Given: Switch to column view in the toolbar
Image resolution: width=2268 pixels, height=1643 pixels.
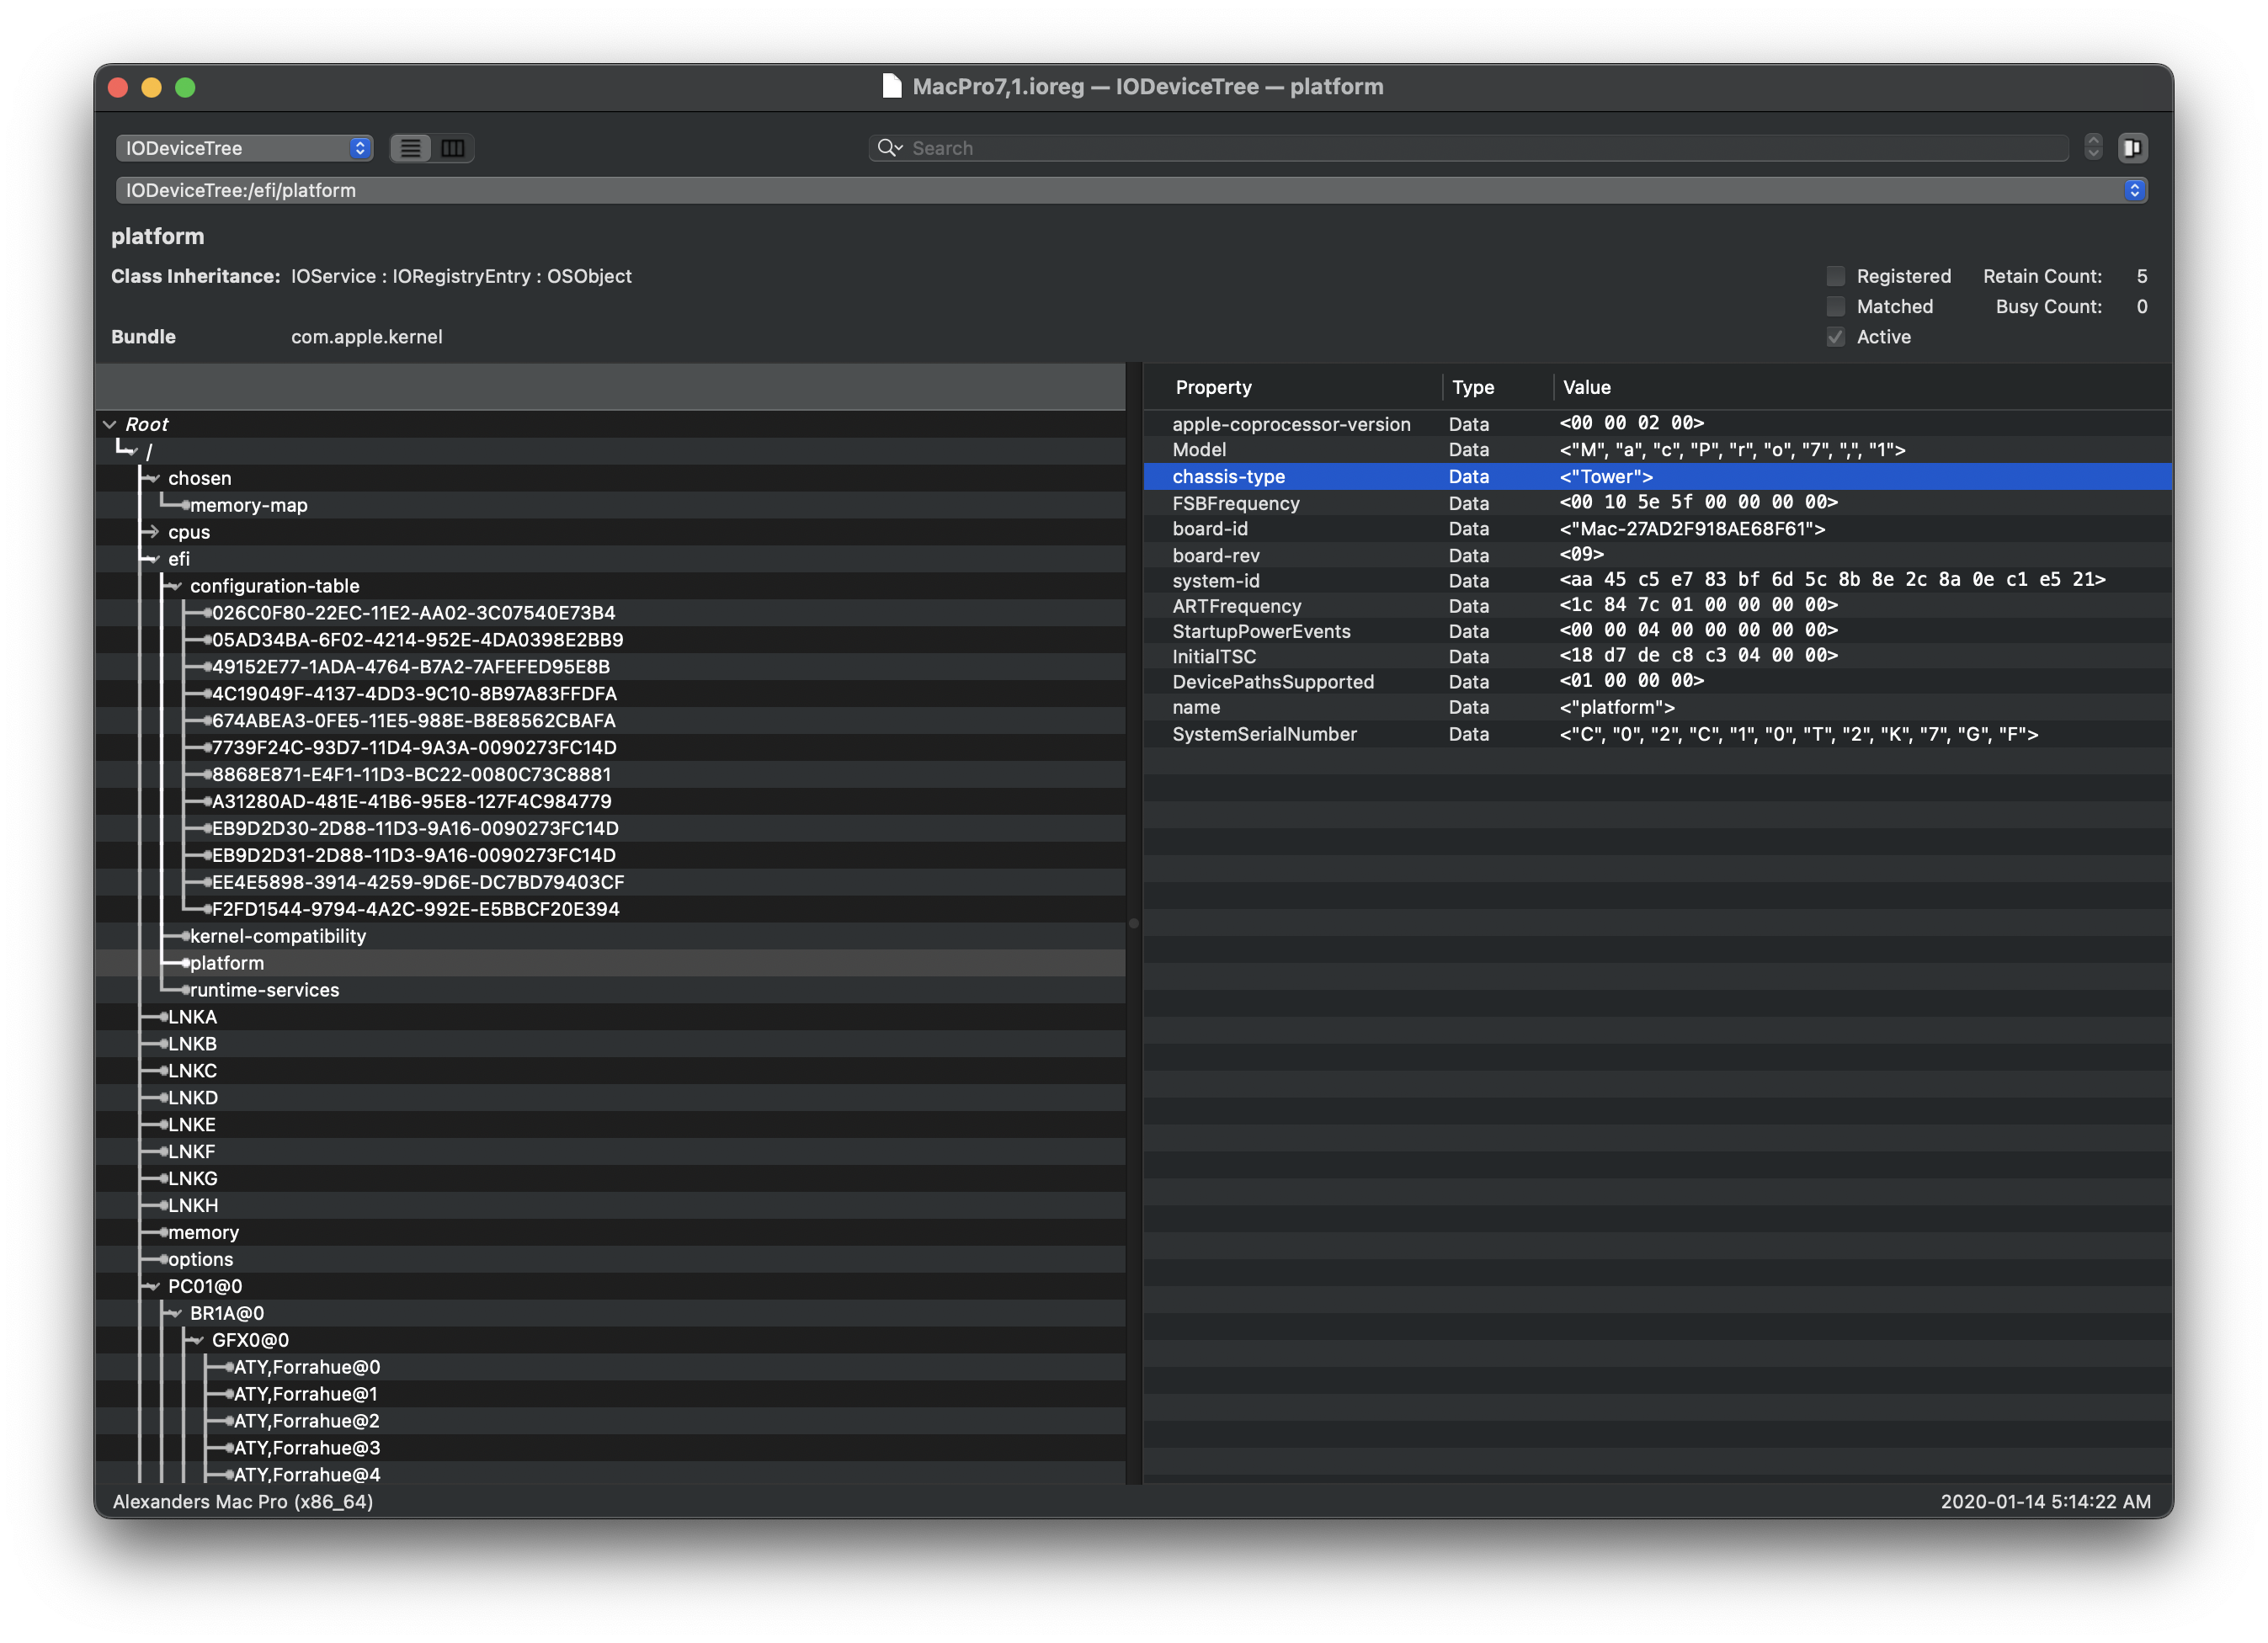Looking at the screenshot, I should coord(454,148).
